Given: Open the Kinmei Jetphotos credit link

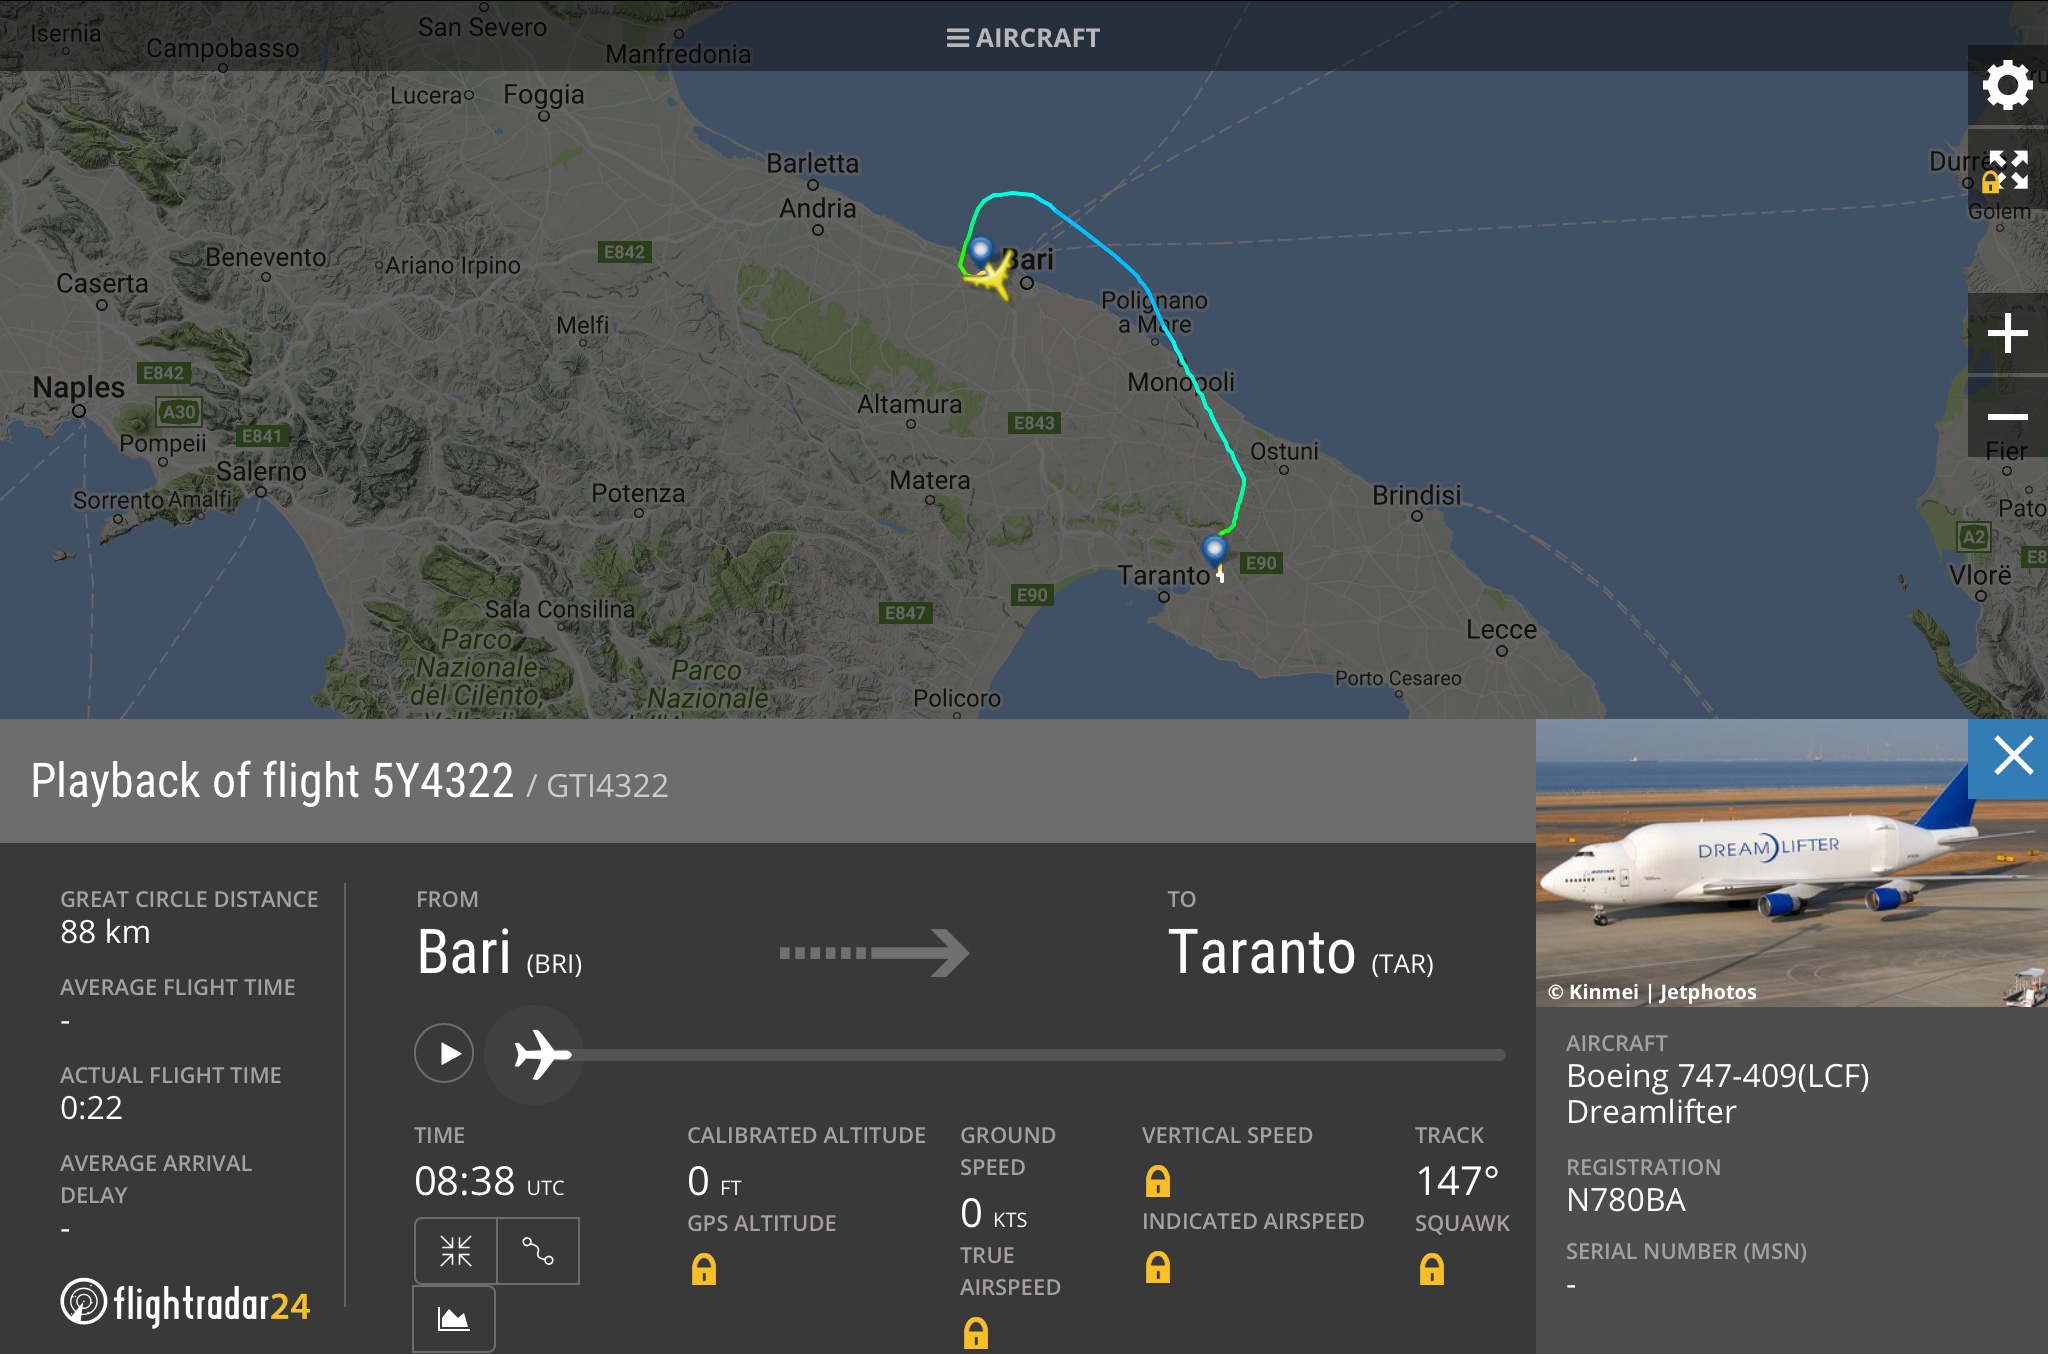Looking at the screenshot, I should [x=1652, y=991].
